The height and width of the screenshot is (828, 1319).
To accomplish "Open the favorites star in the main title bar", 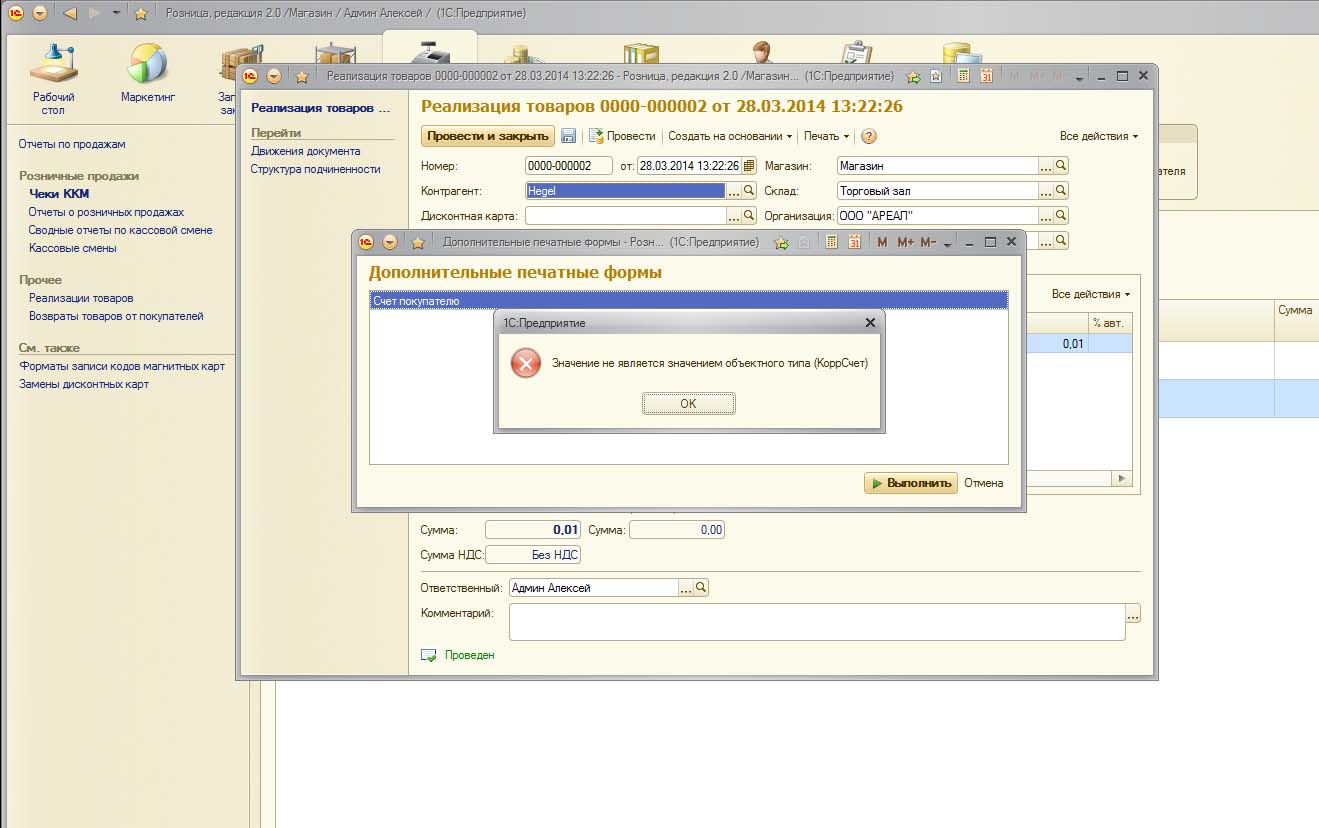I will click(141, 13).
